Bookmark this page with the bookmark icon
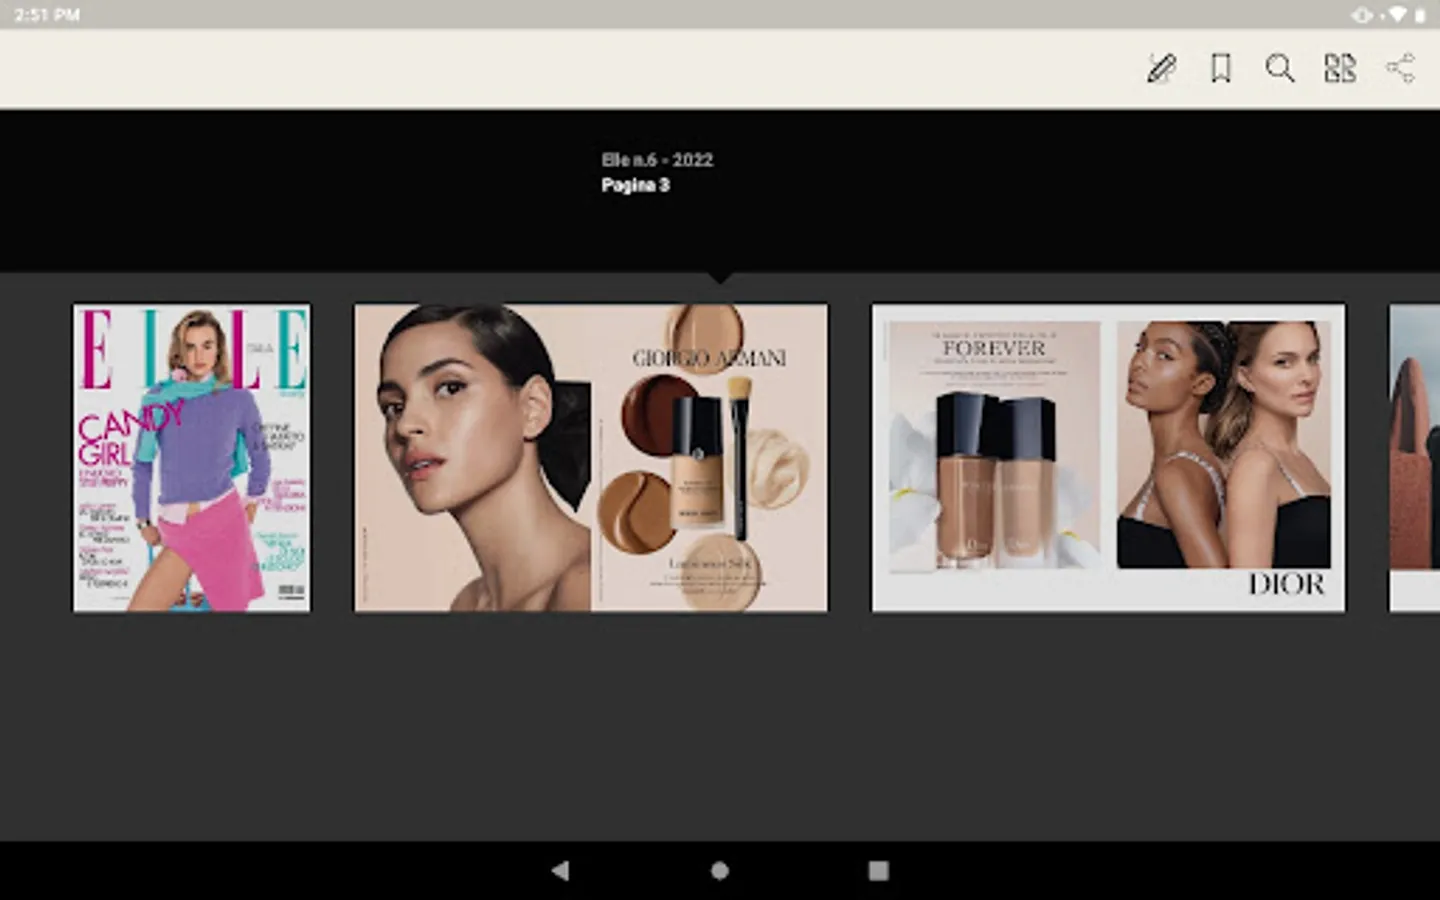1440x900 pixels. pyautogui.click(x=1221, y=68)
